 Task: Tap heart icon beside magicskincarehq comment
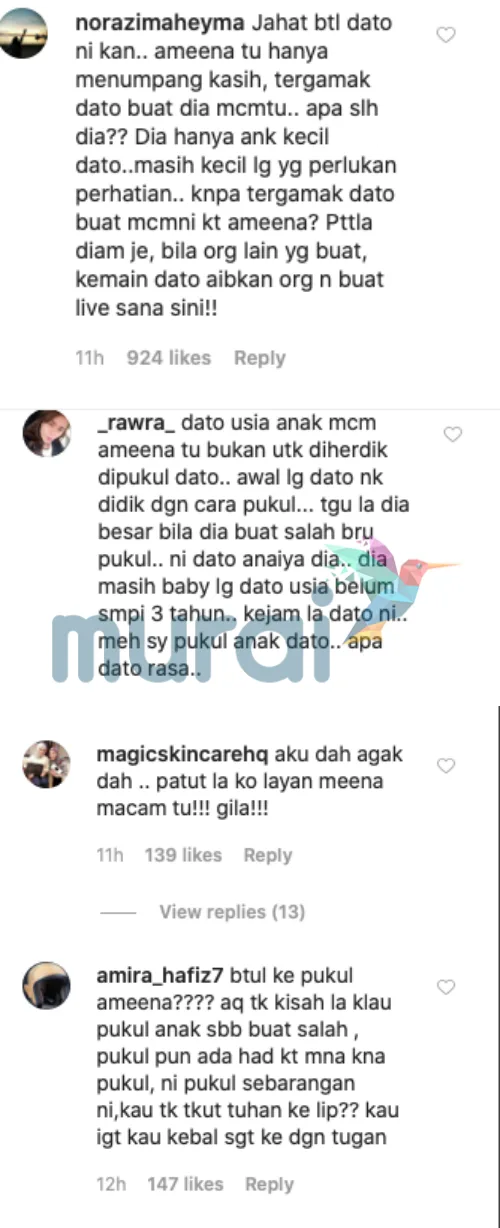click(x=447, y=766)
